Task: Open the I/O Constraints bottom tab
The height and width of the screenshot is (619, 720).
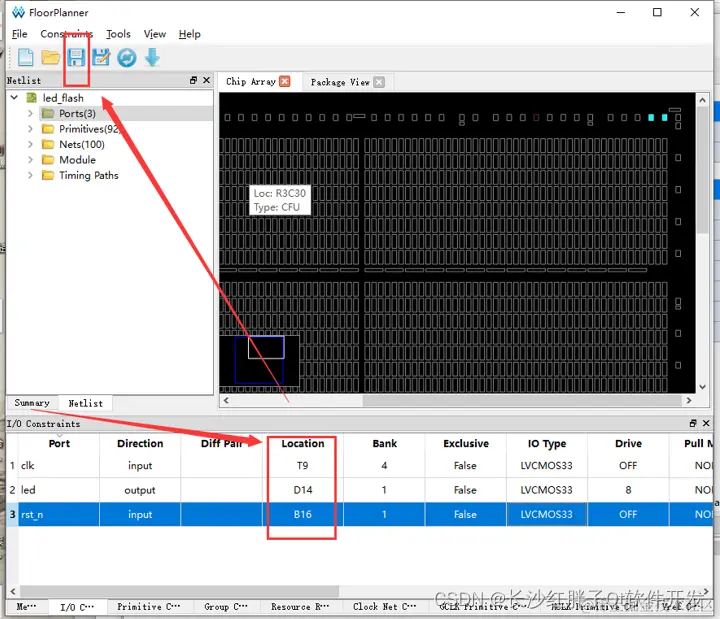Action: (77, 607)
